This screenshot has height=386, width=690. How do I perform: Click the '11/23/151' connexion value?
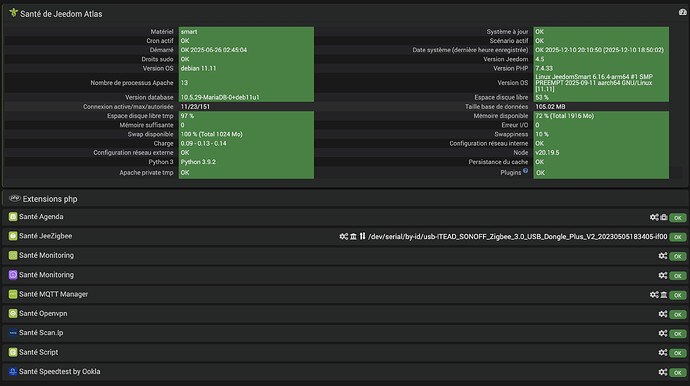pos(195,107)
